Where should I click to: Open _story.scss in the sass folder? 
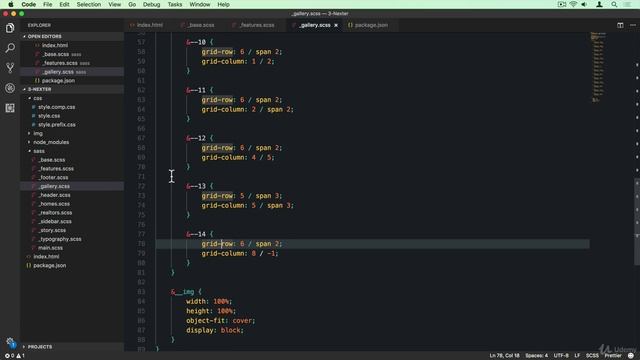tap(52, 230)
